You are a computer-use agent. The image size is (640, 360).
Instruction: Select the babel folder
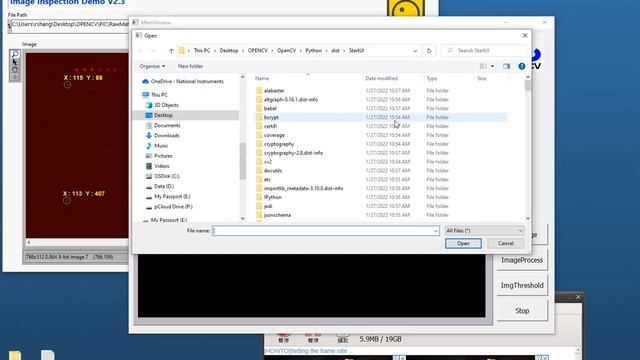[x=270, y=109]
